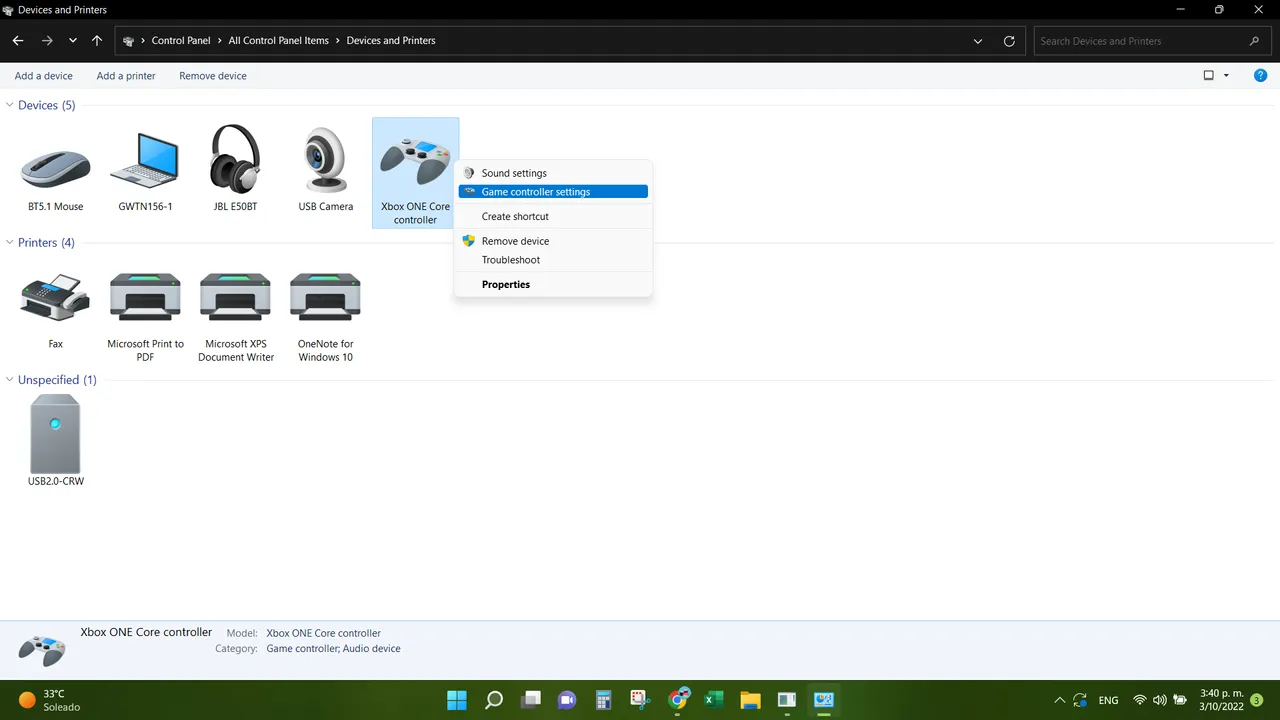Choose Remove device in context menu
1280x720 pixels.
pos(553,241)
